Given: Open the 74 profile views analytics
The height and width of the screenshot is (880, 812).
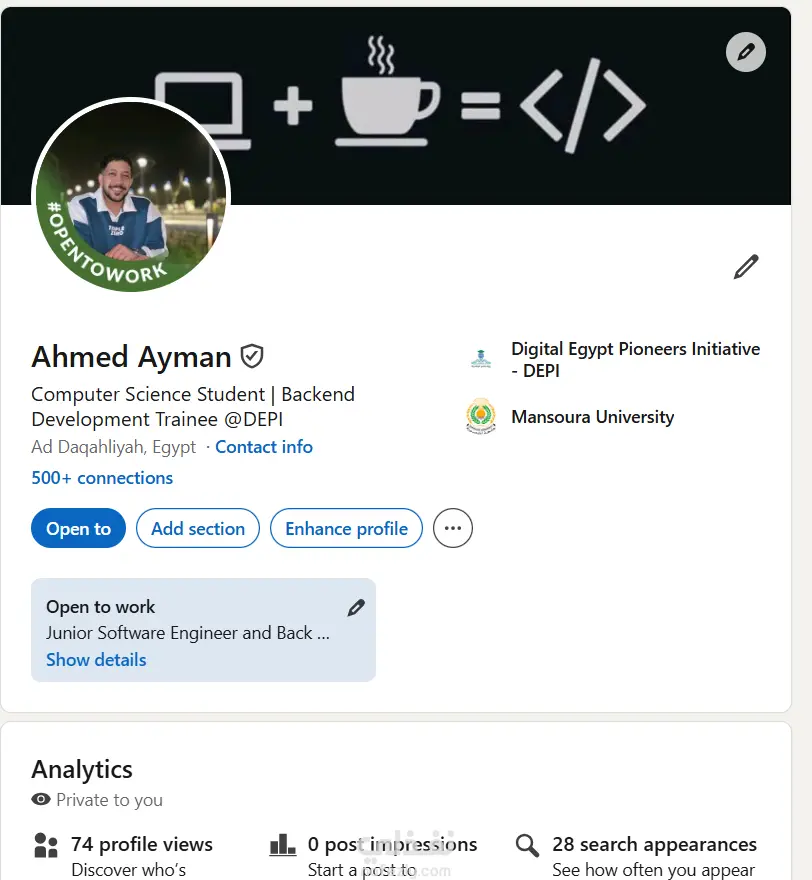Looking at the screenshot, I should tap(142, 845).
